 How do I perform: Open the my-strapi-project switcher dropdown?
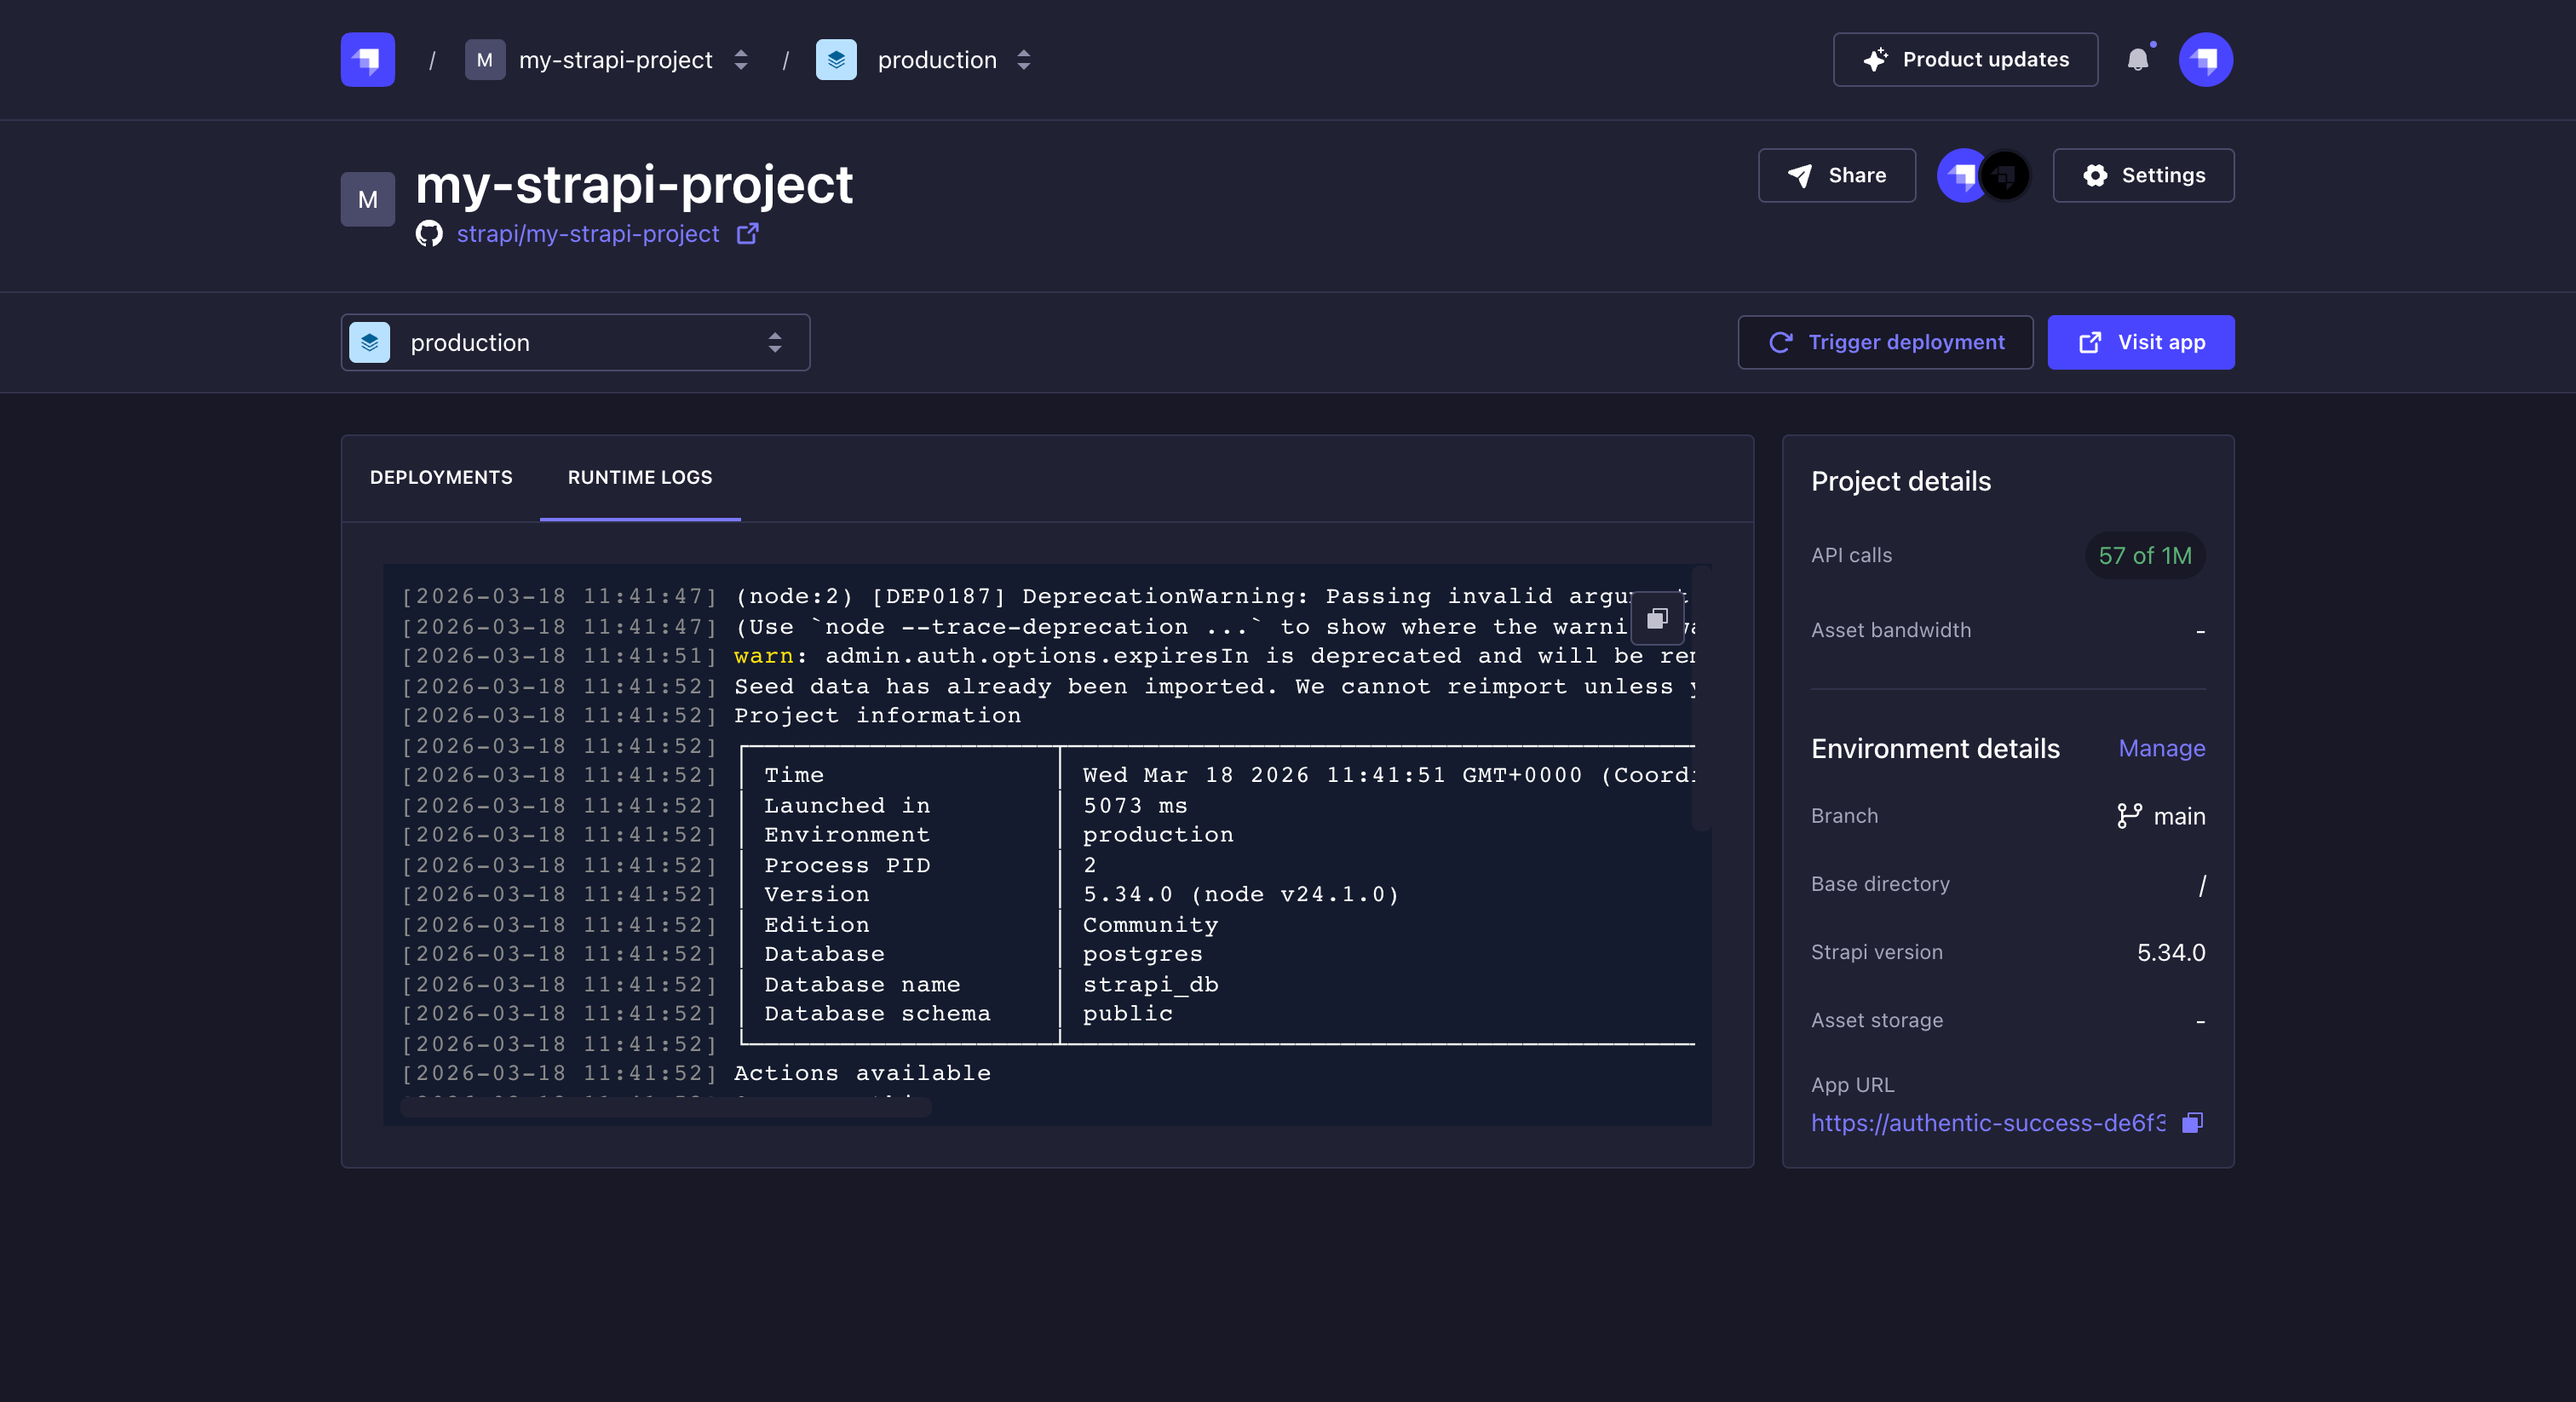[740, 60]
